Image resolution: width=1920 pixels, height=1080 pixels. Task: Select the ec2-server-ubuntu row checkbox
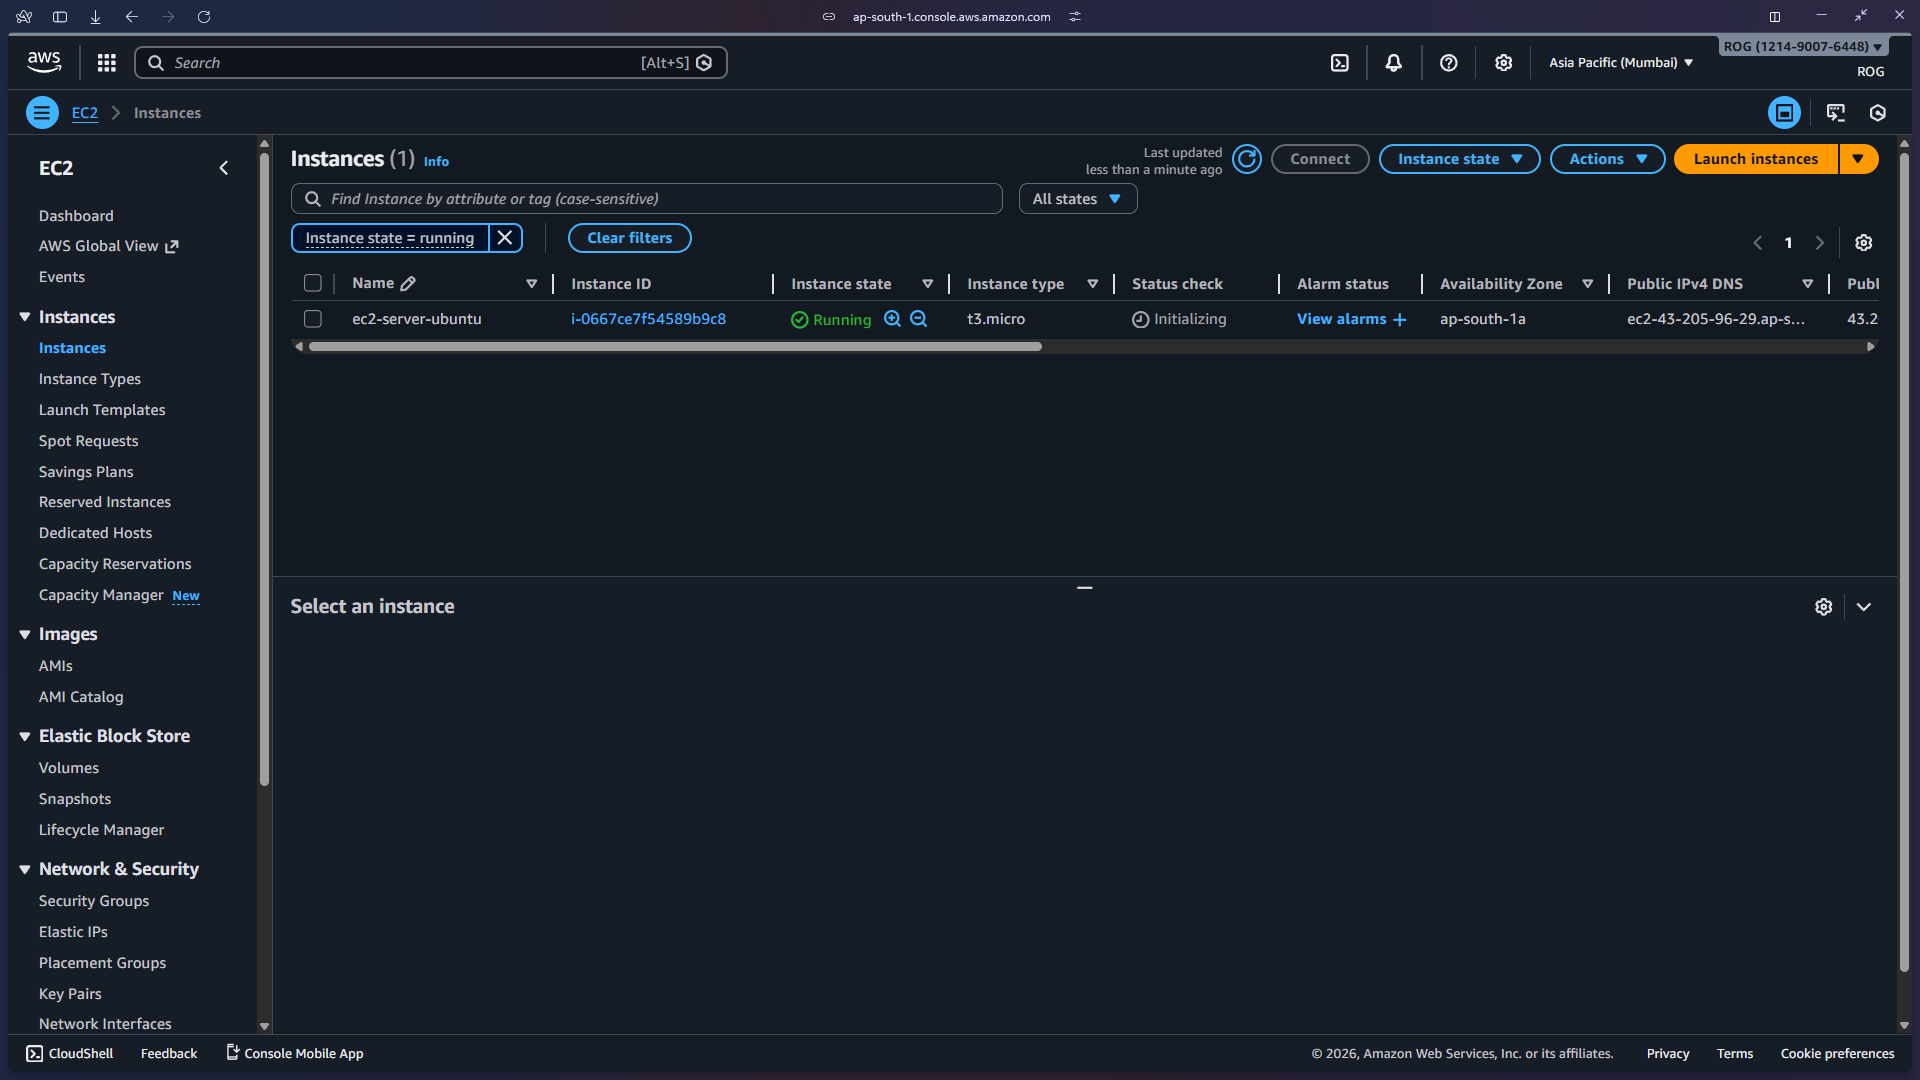point(313,319)
